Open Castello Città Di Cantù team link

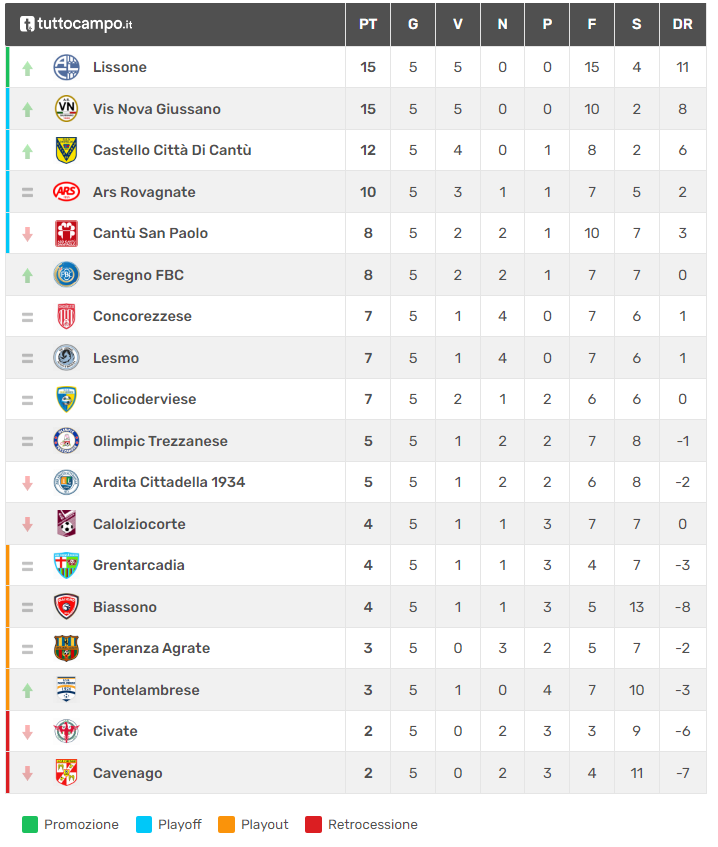click(171, 150)
